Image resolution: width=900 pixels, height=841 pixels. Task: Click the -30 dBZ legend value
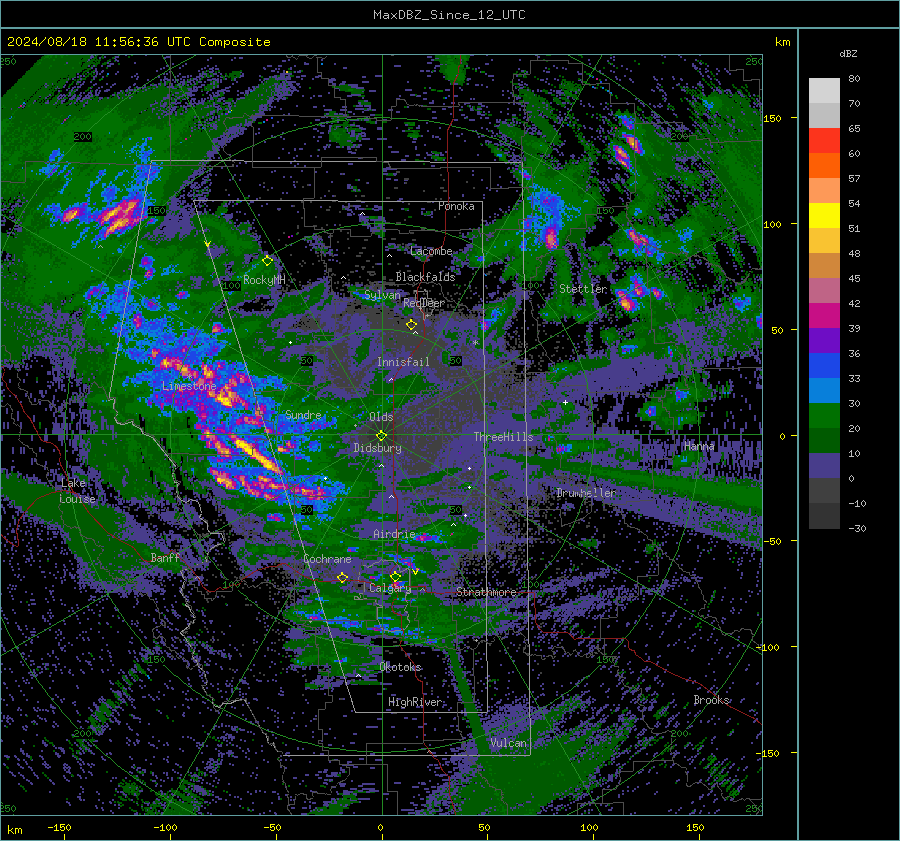tap(857, 528)
